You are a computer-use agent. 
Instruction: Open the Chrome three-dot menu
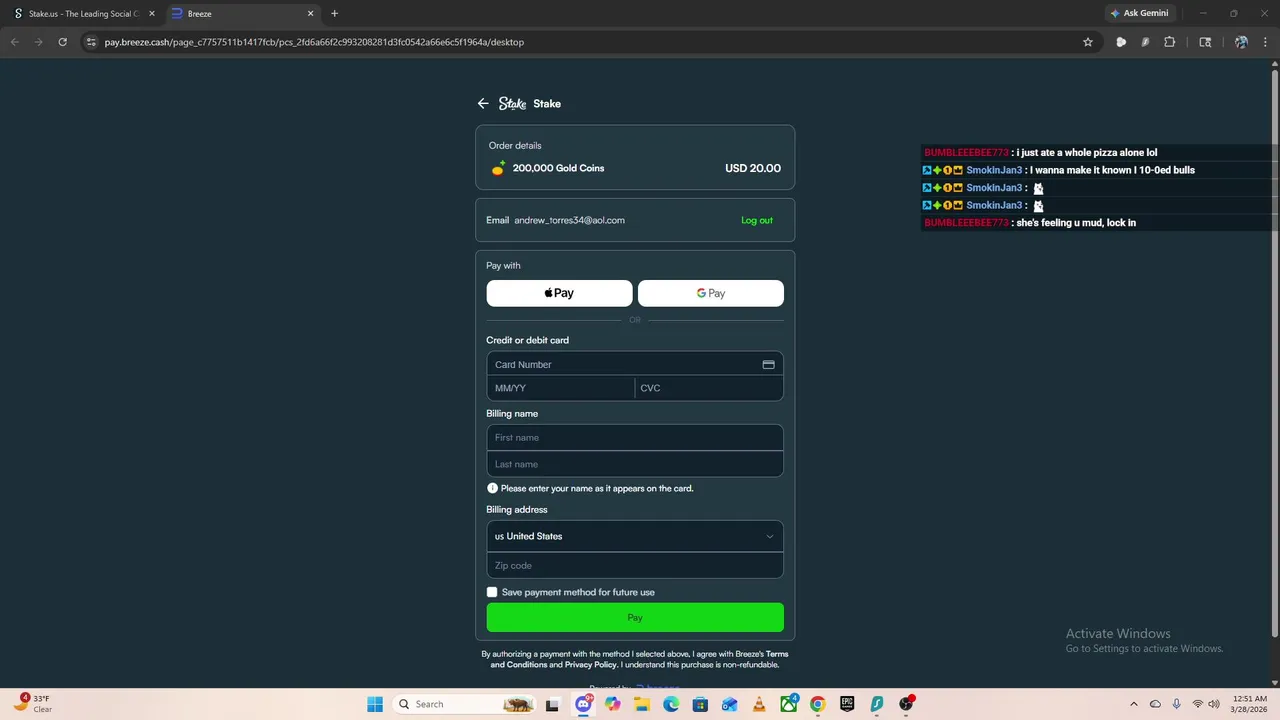point(1265,42)
